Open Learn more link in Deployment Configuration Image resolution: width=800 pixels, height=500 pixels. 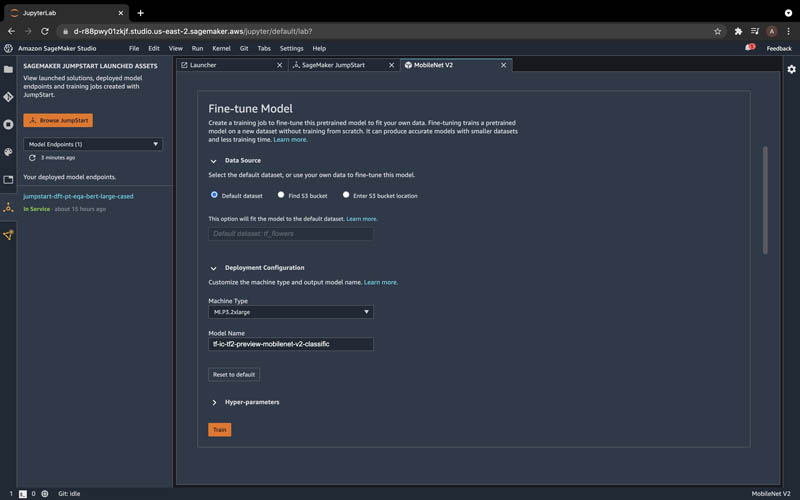381,282
